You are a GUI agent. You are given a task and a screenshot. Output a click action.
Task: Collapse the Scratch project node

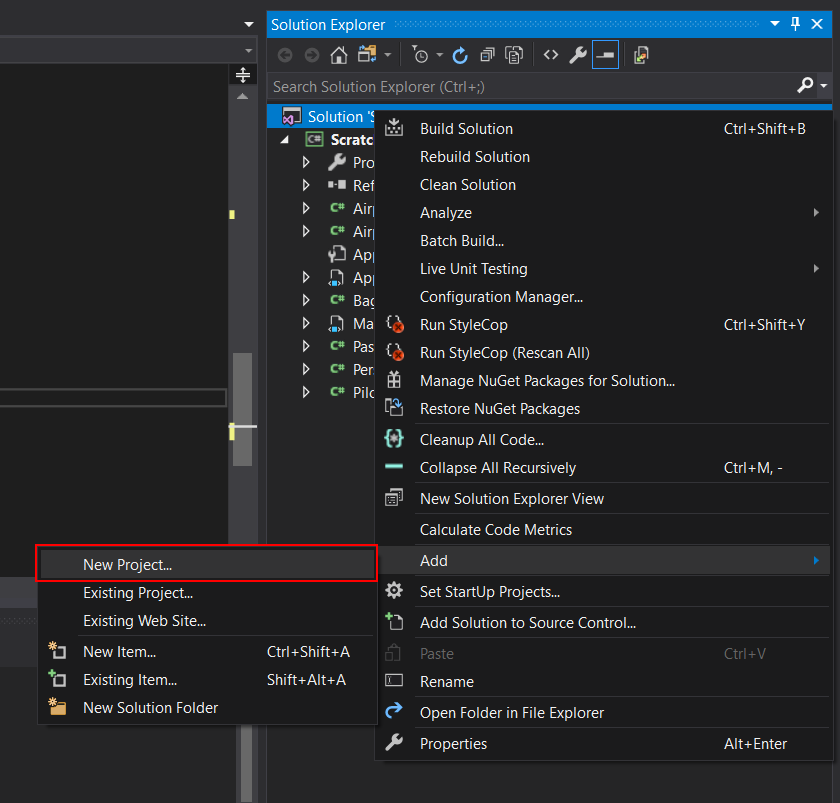pos(285,140)
